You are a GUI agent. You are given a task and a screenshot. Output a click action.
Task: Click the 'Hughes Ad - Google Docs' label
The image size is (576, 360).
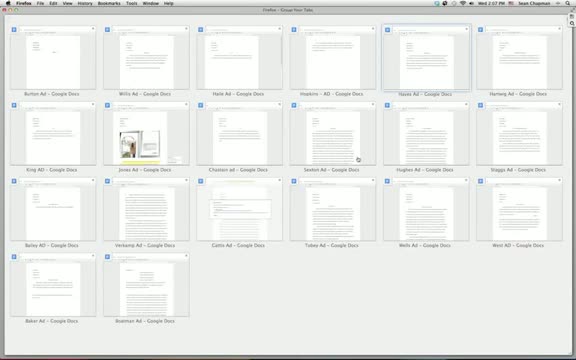pos(425,170)
